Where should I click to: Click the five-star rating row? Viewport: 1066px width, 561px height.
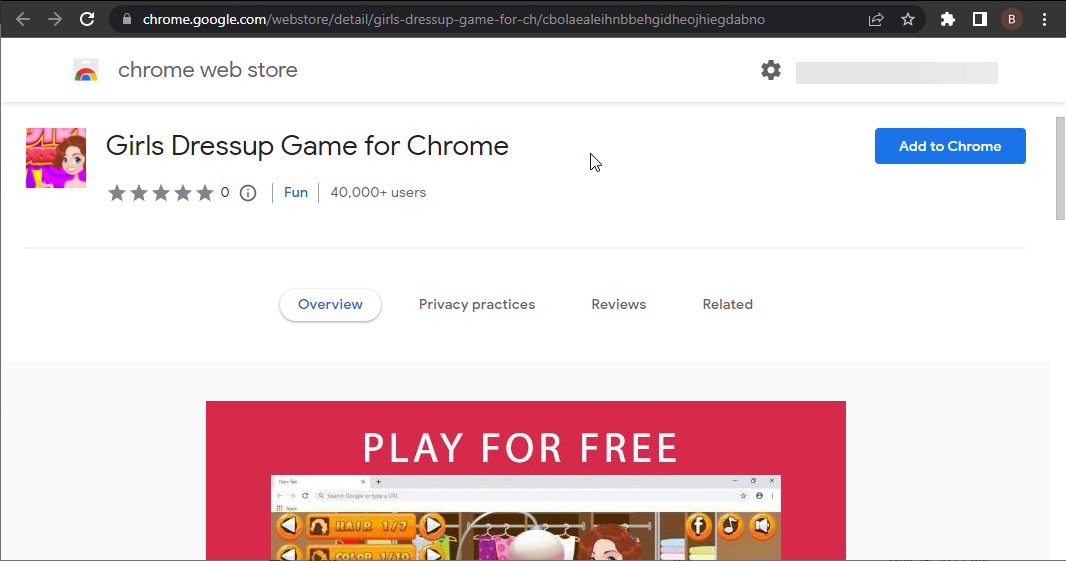coord(160,193)
